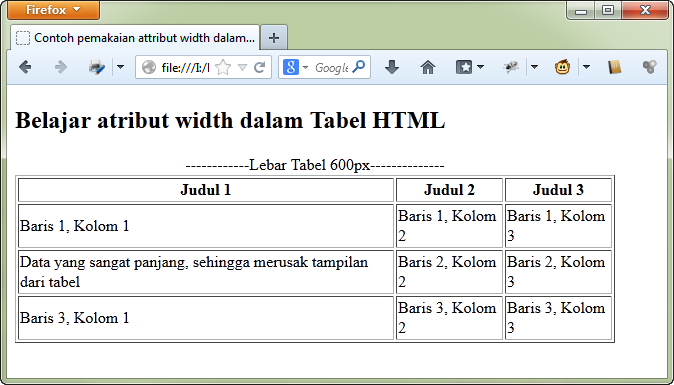Open the Greasemonkey dropdown arrow
This screenshot has width=674, height=385.
[x=586, y=67]
